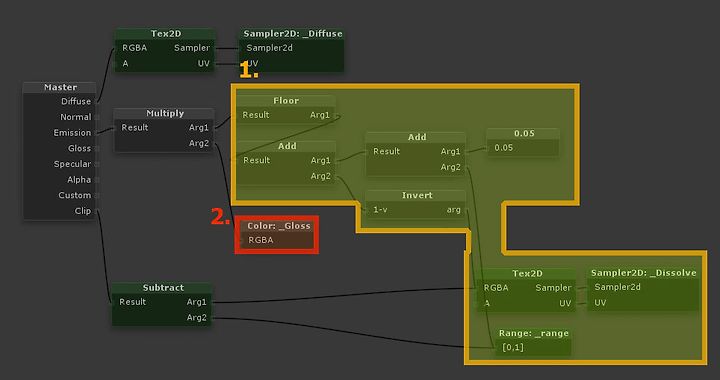Select the Floor node header
This screenshot has width=720, height=380.
pos(286,101)
